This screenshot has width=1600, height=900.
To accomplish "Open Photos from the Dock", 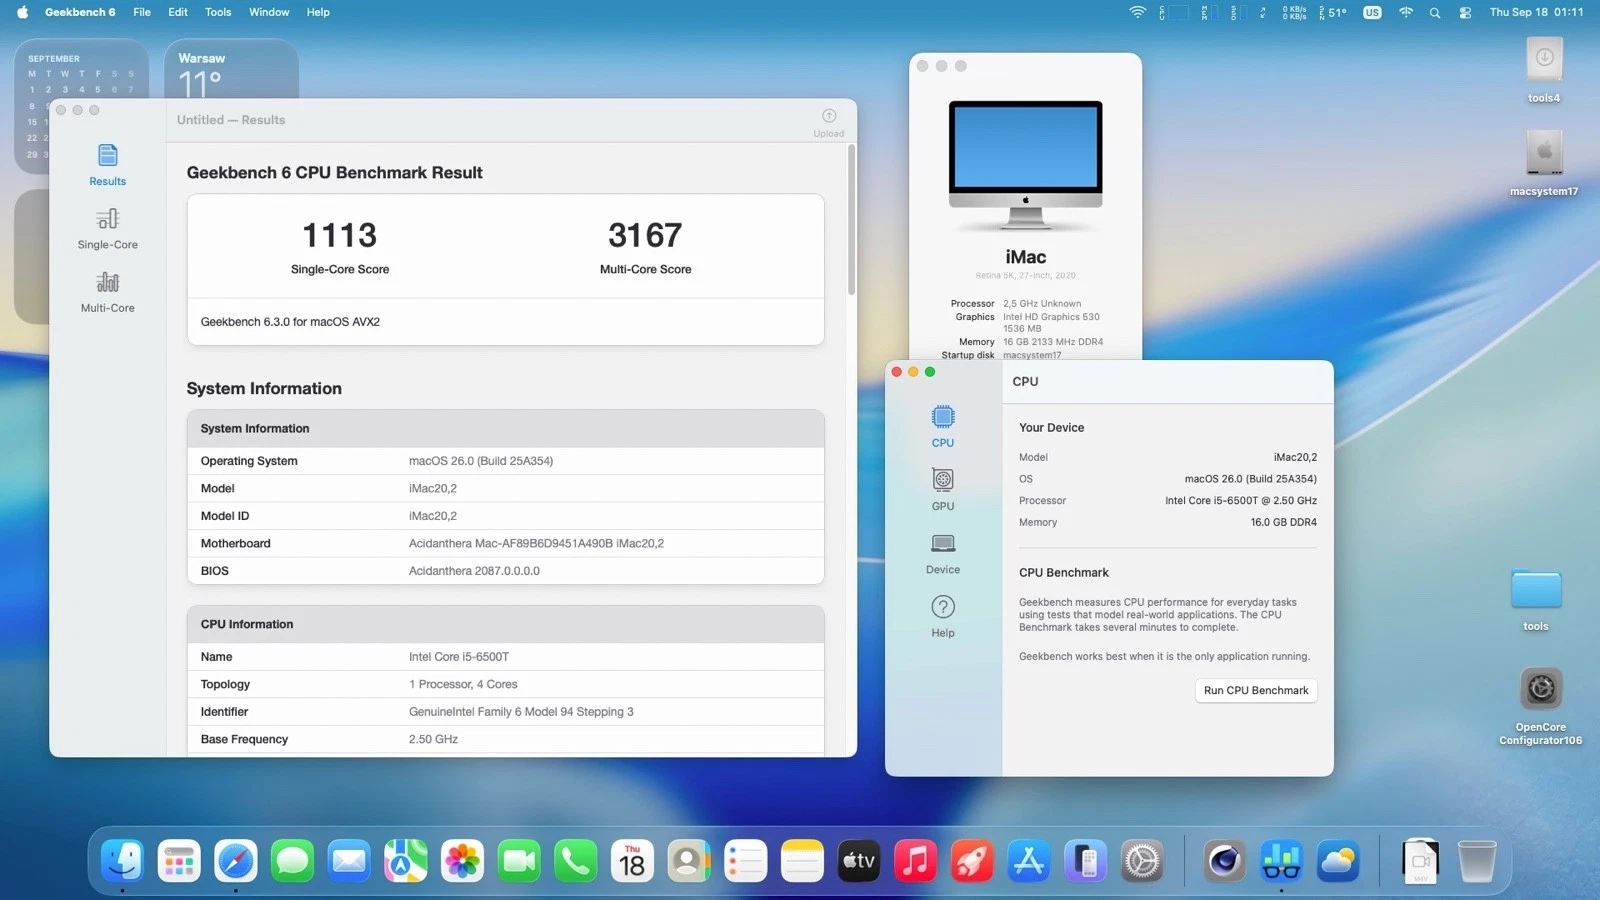I will [462, 860].
